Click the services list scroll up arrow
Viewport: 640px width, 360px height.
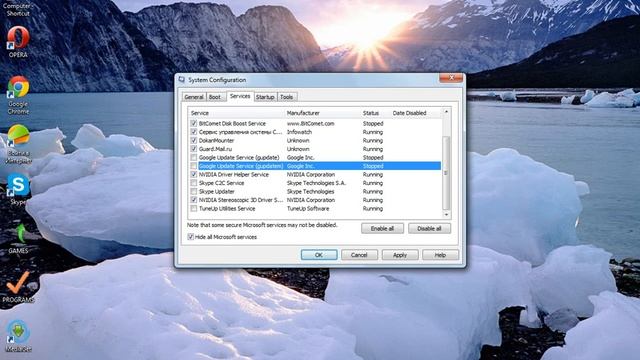coord(446,111)
